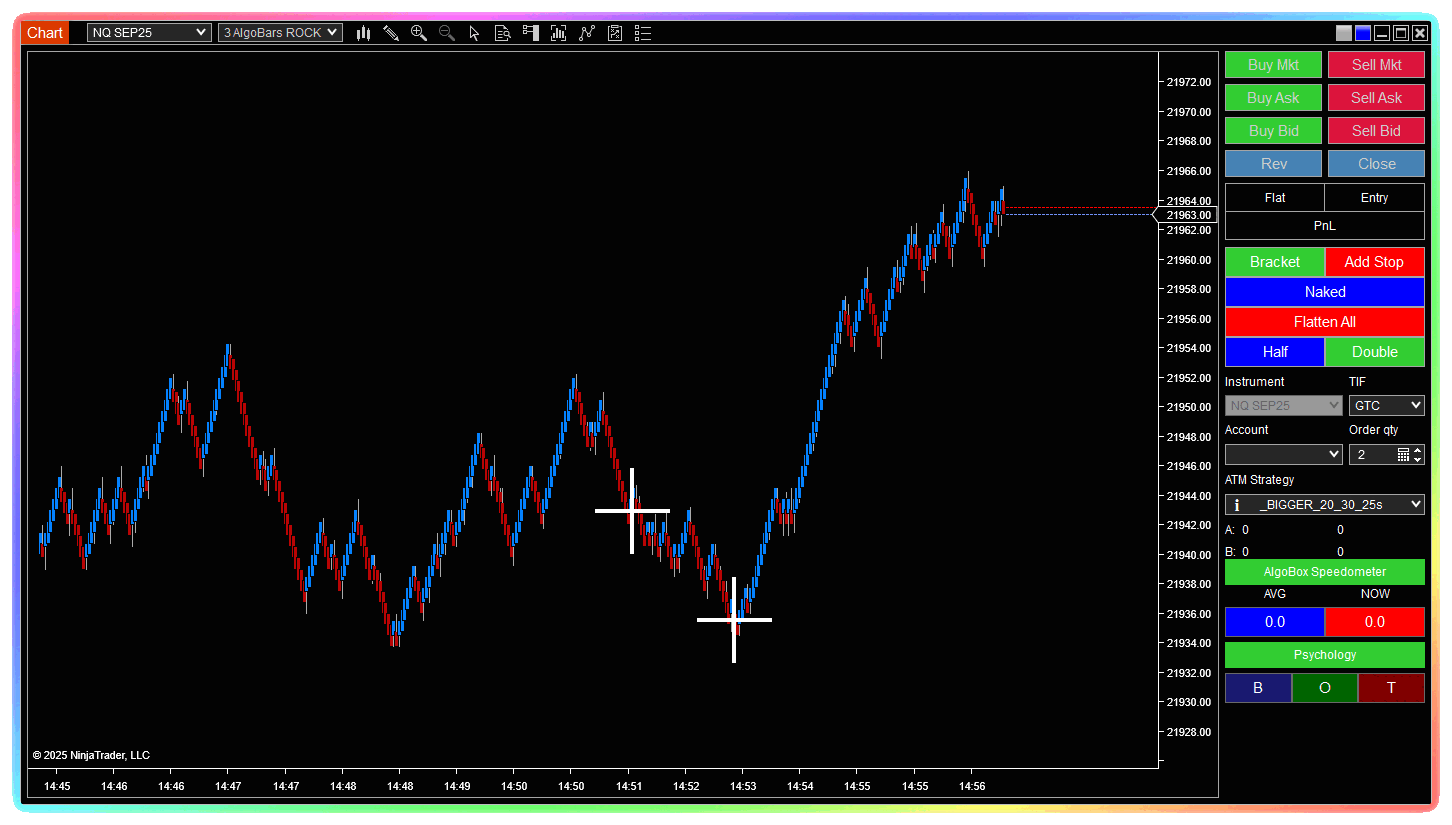Open the ATM Strategy dropdown
Image resolution: width=1452 pixels, height=825 pixels.
[x=1324, y=505]
